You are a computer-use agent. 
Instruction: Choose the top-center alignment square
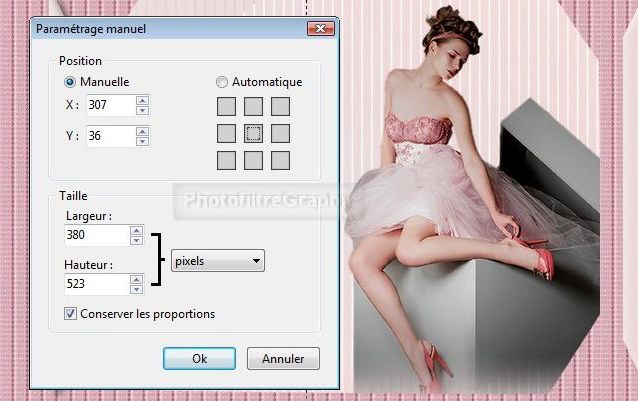[253, 107]
